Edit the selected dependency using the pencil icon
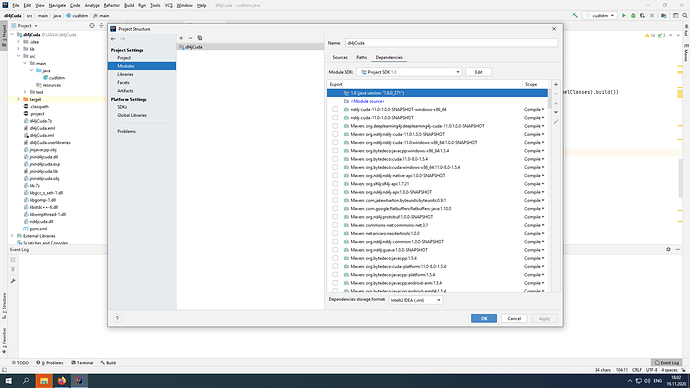 556,122
